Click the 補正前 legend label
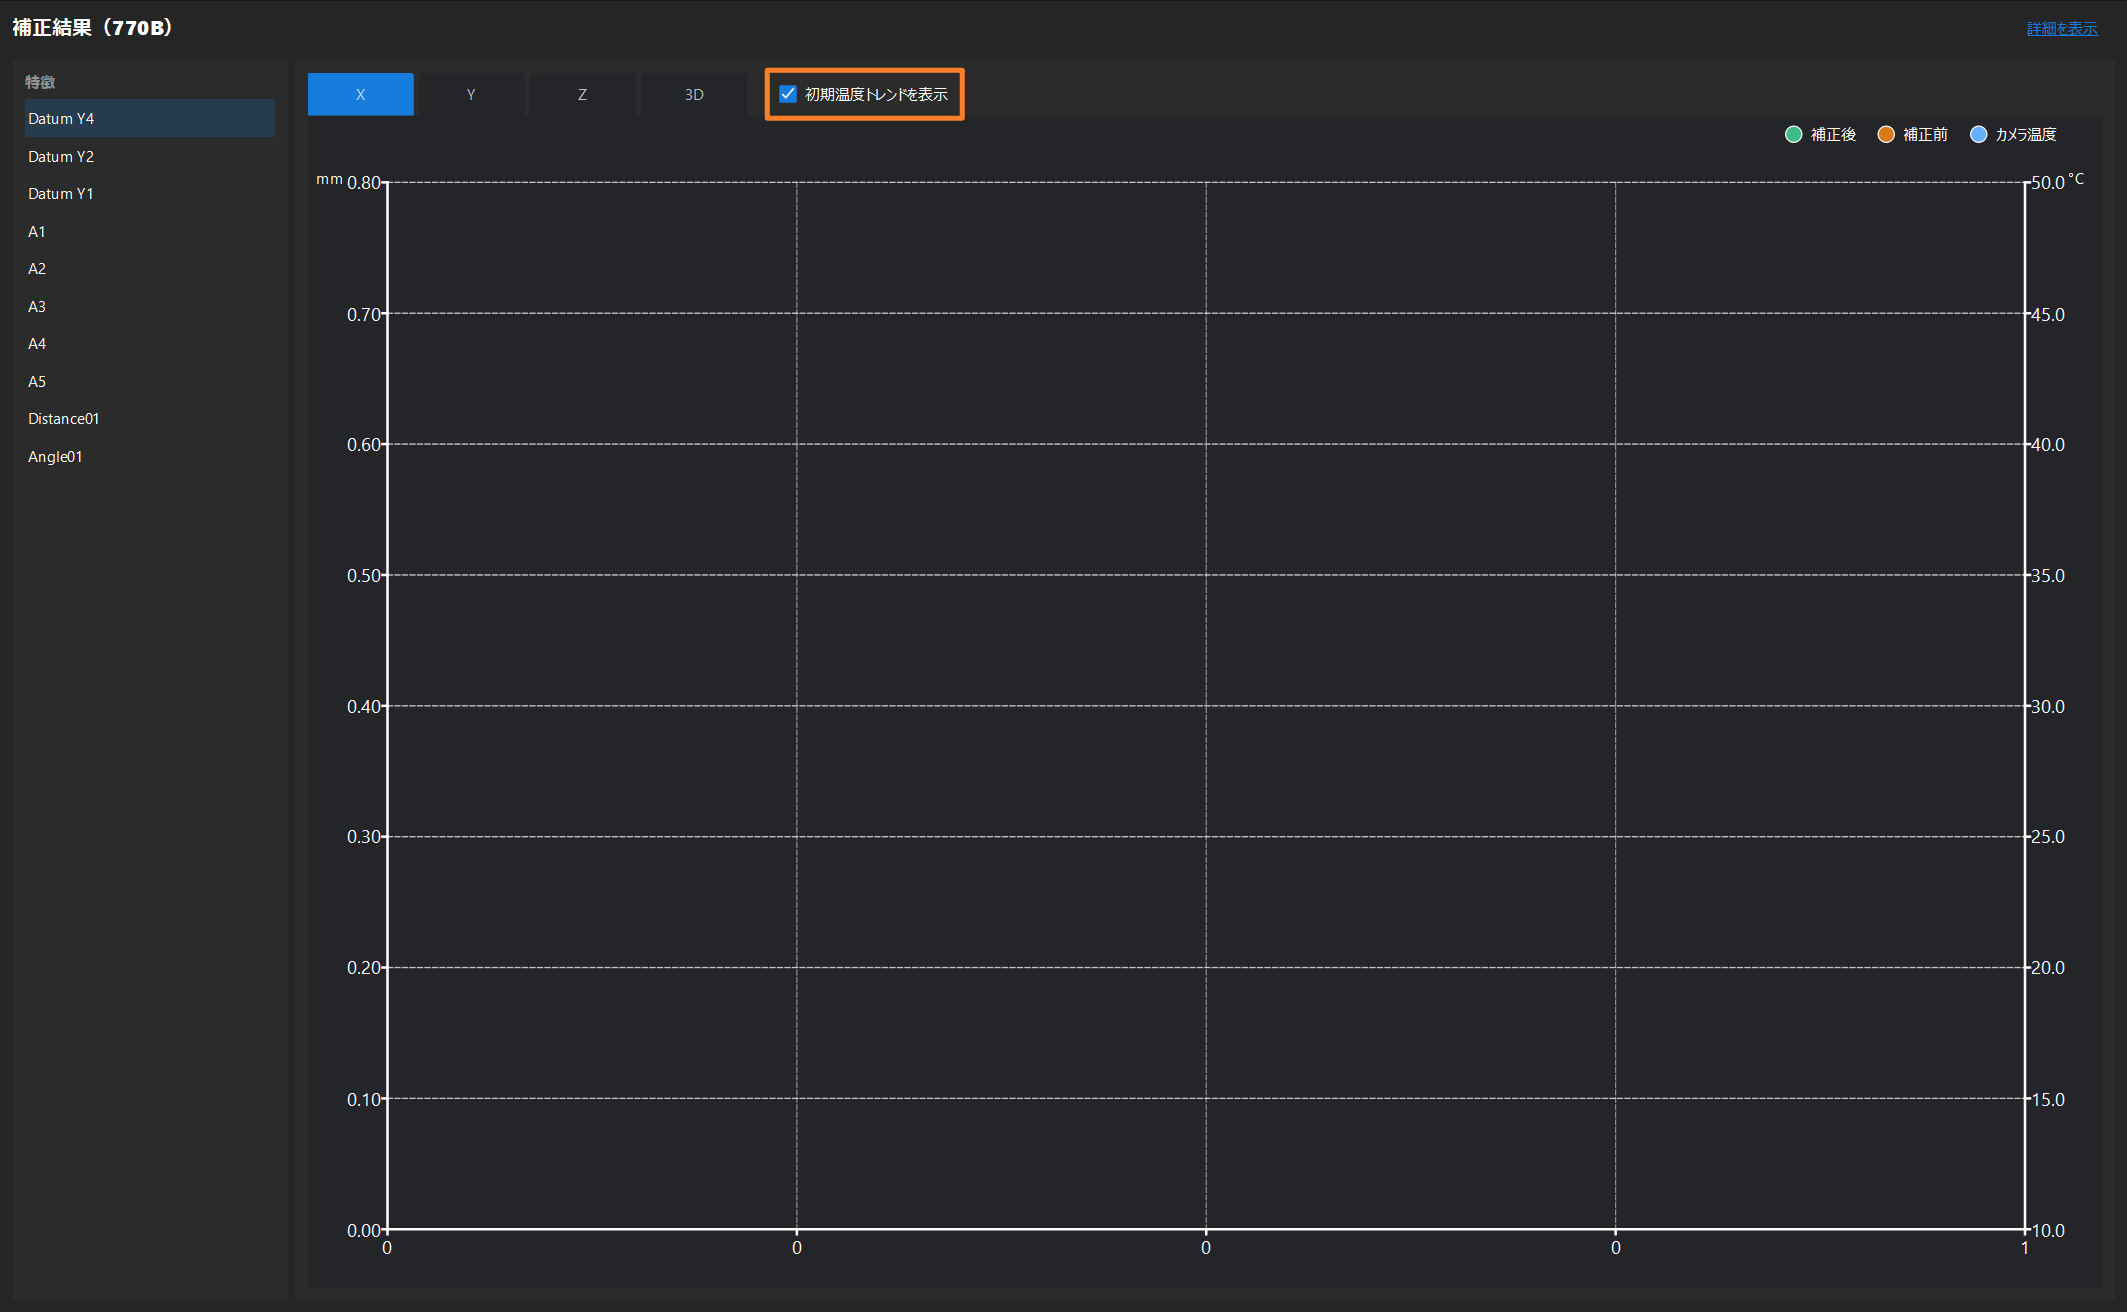The width and height of the screenshot is (2127, 1312). click(1925, 134)
